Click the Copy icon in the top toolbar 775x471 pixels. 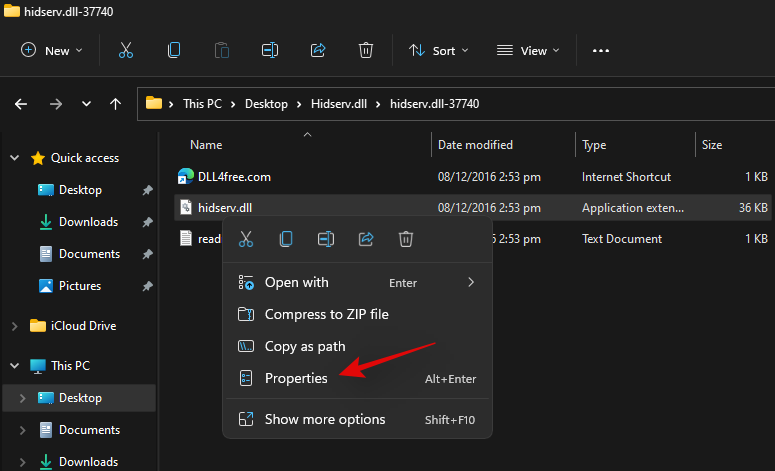point(174,50)
